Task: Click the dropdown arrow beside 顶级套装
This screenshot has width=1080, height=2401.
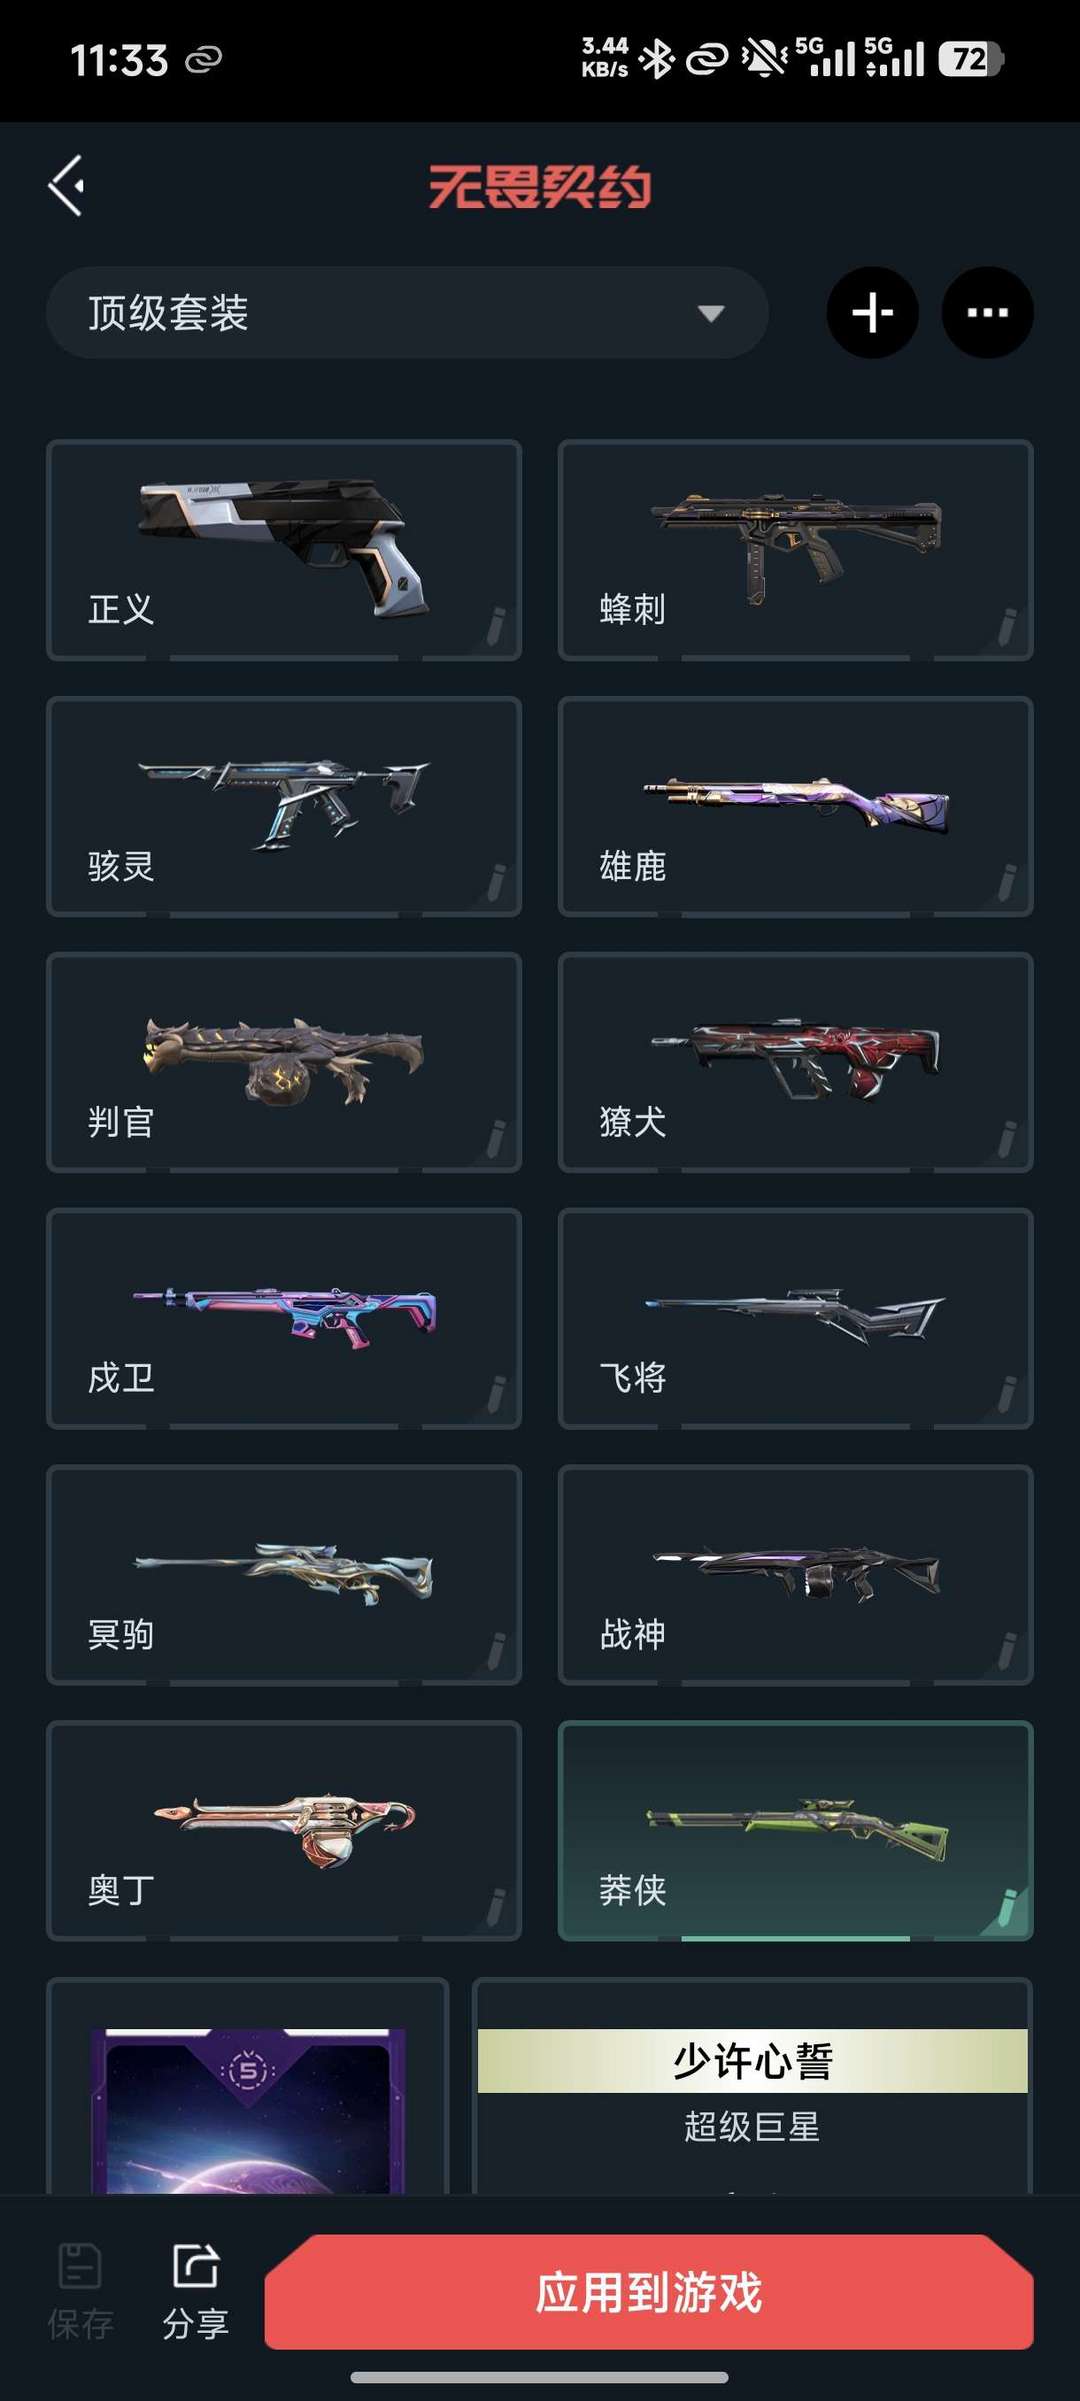Action: [x=710, y=314]
